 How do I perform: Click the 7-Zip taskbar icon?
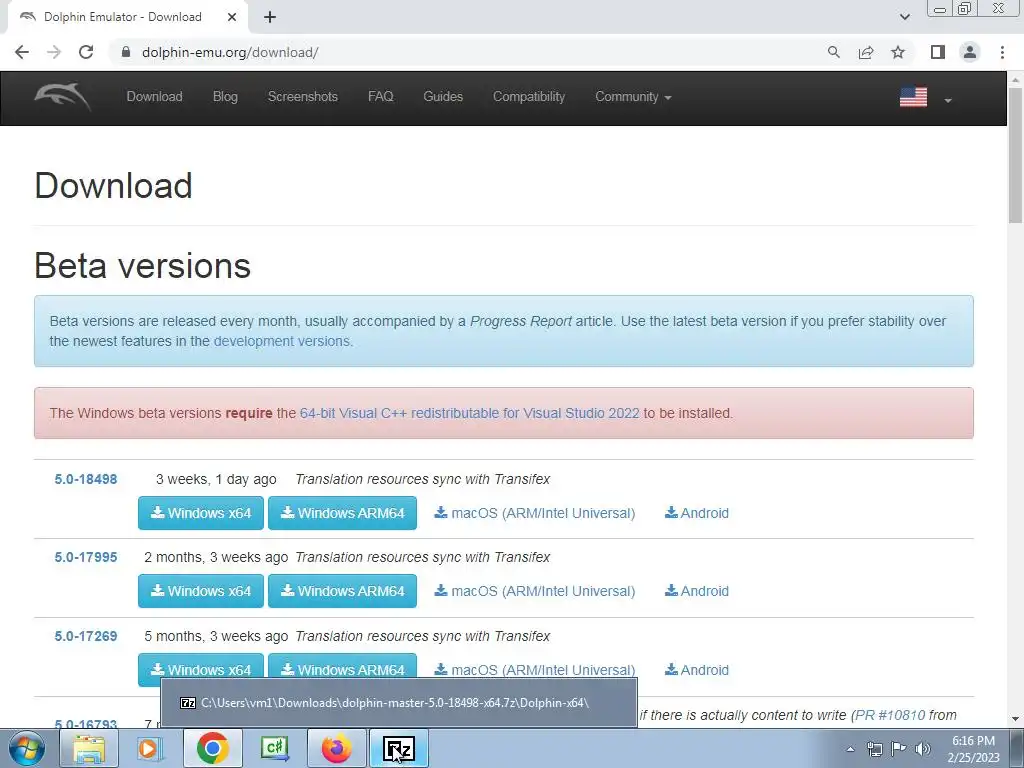coord(399,748)
